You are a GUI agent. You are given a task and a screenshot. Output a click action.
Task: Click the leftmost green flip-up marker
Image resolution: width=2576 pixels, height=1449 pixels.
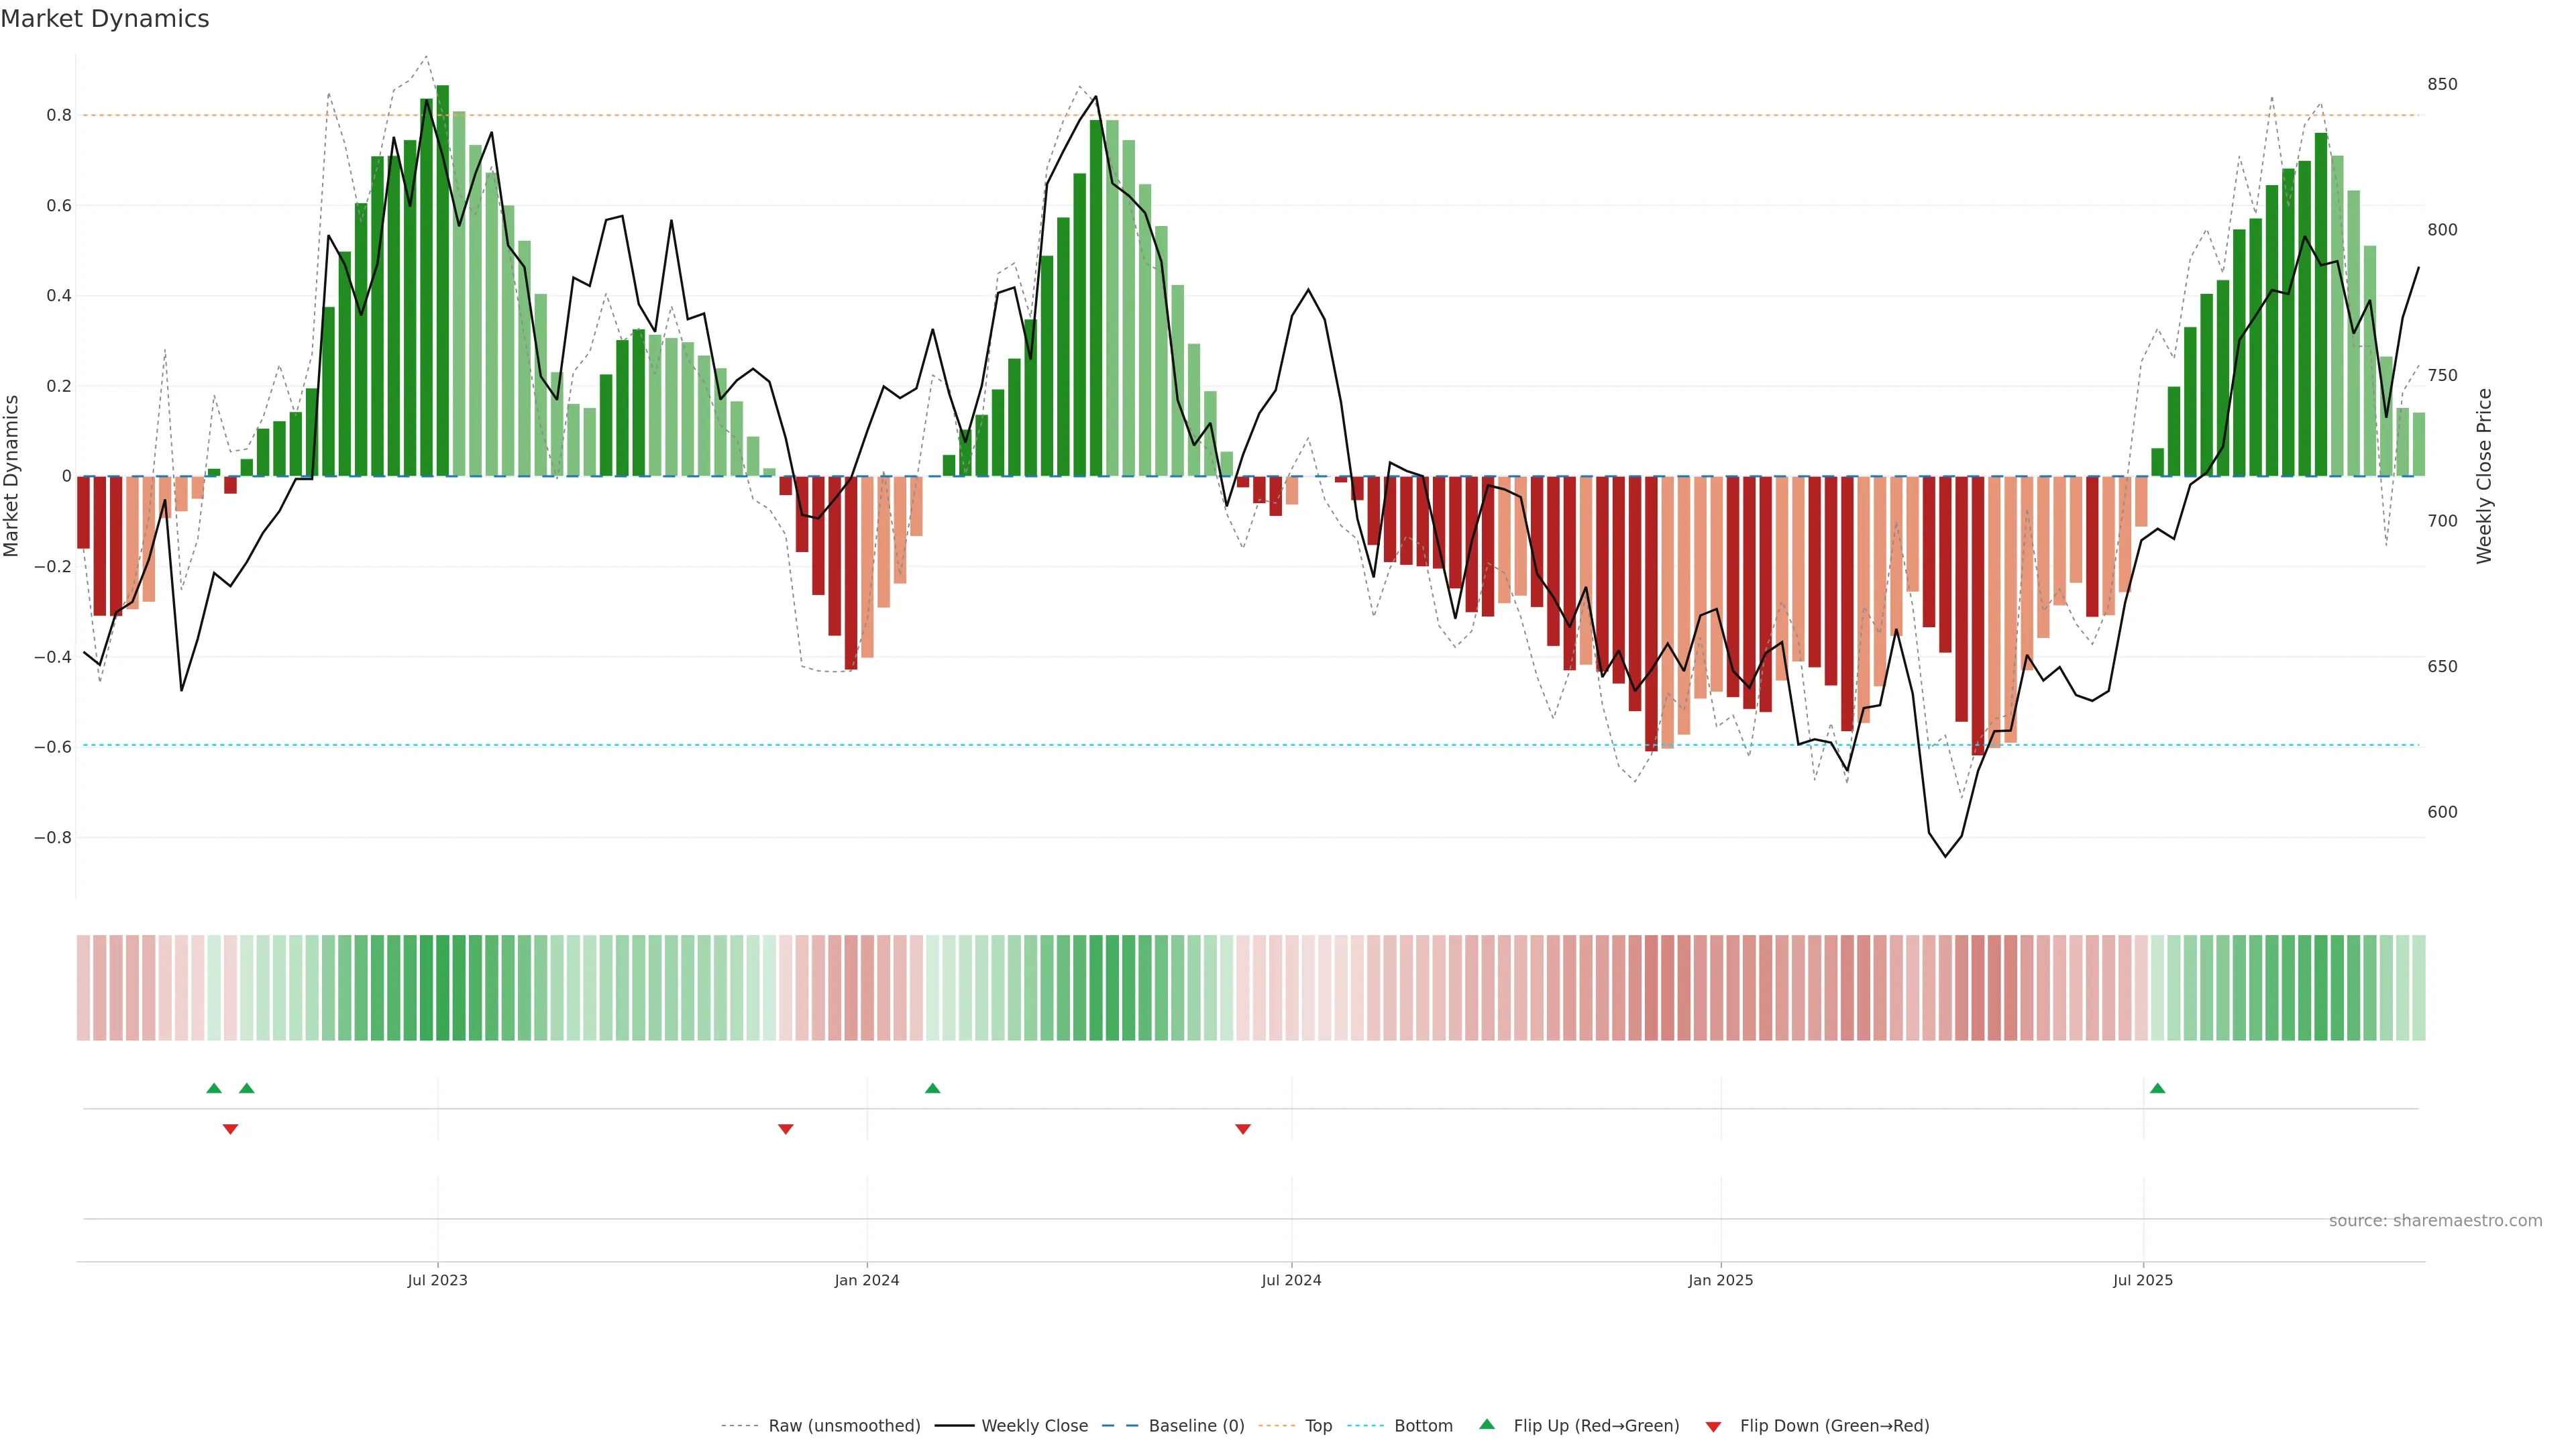click(x=214, y=1088)
